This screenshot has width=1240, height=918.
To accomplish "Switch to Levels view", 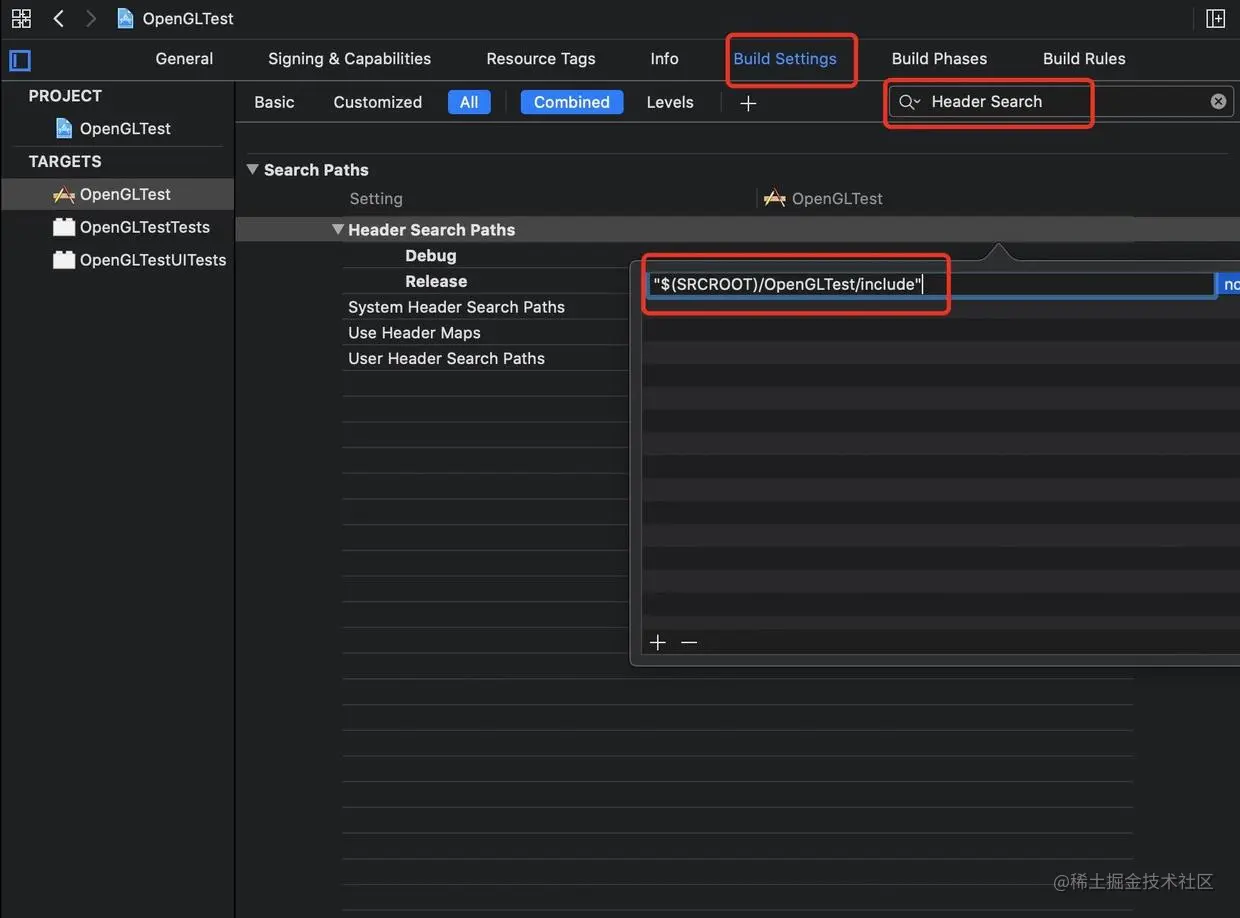I will [670, 102].
